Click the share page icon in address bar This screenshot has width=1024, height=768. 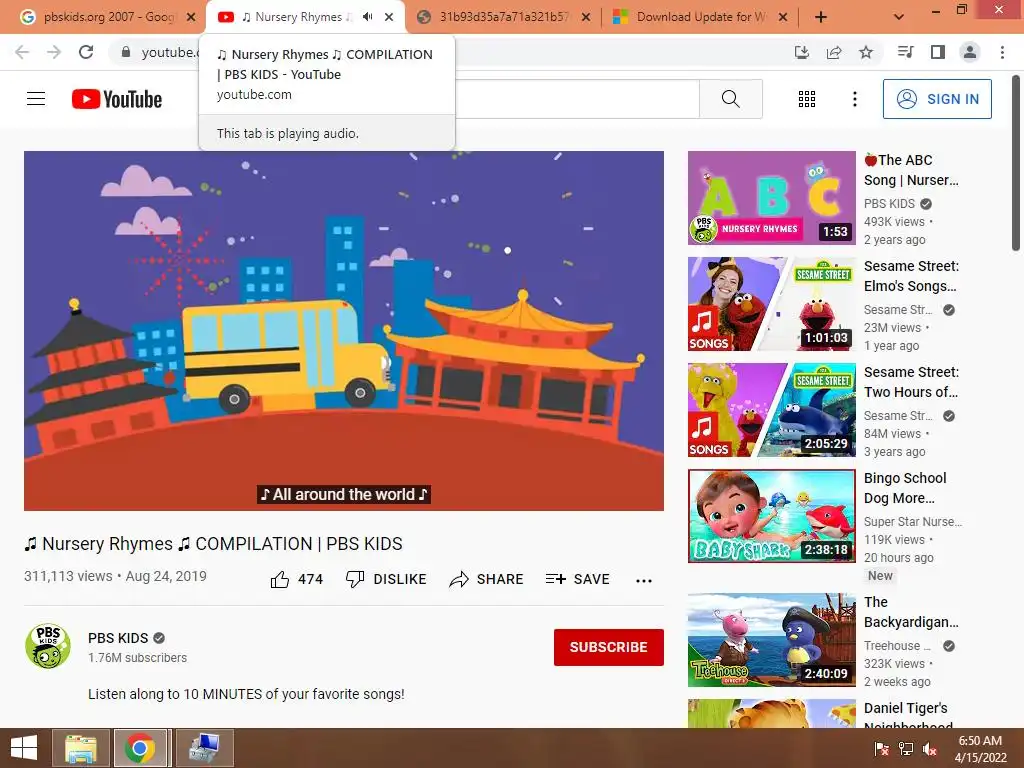834,52
